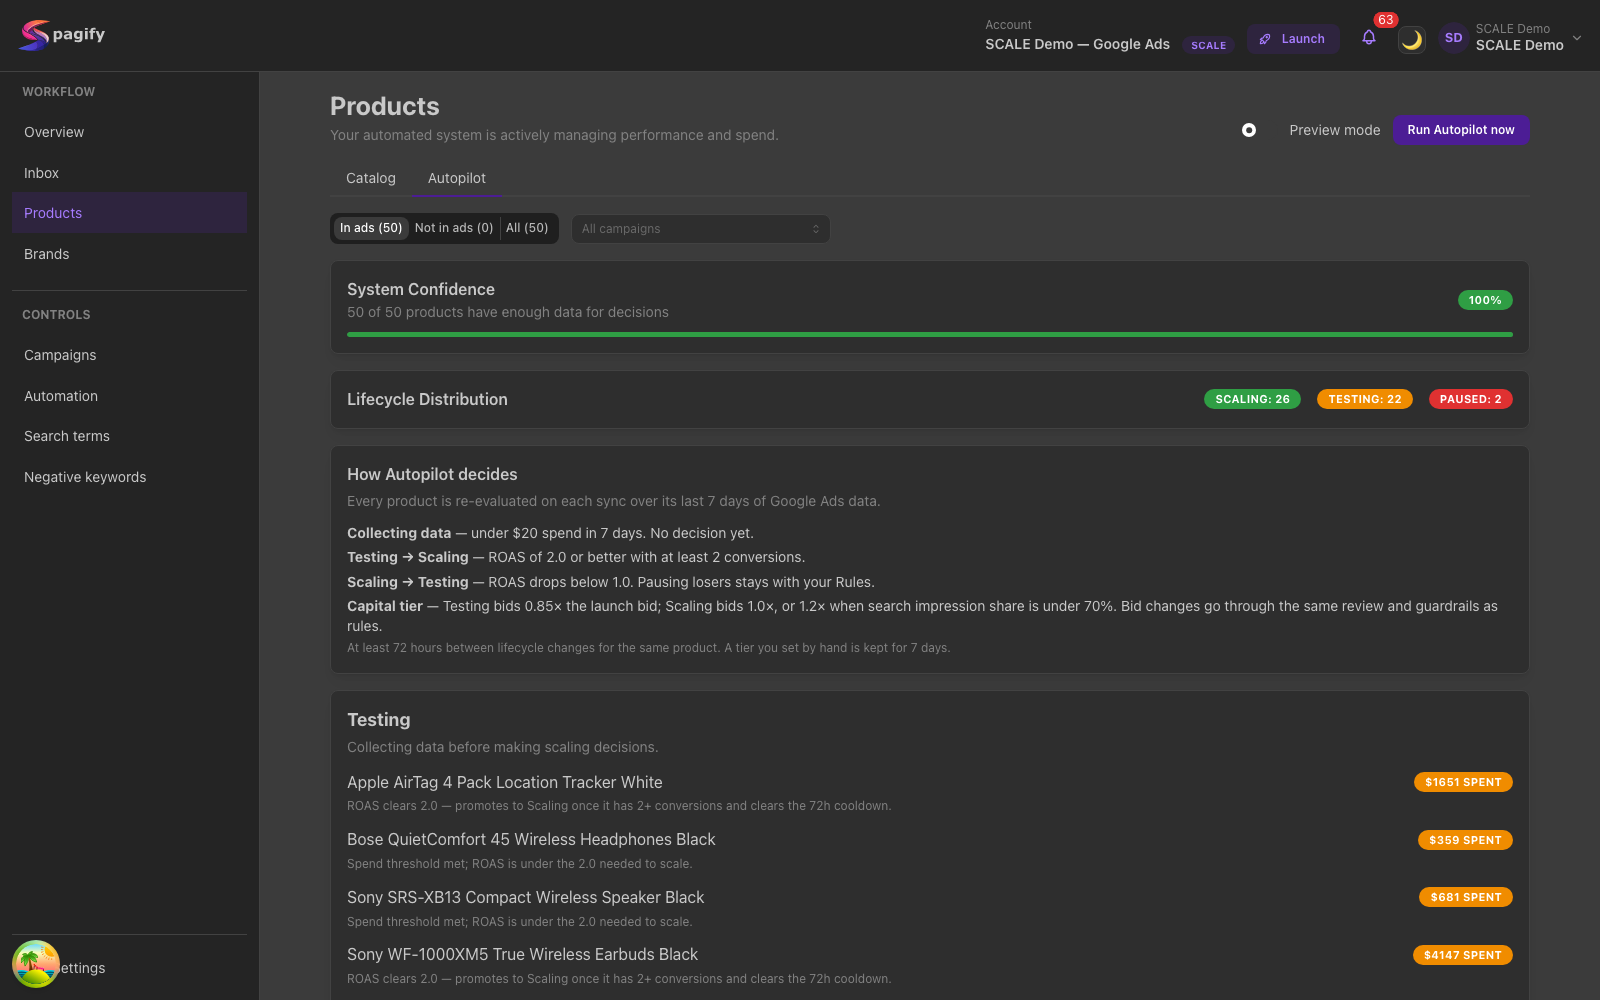Screen dimensions: 1600x1000
Task: Open Negative keywords in the sidebar
Action: click(x=129, y=477)
